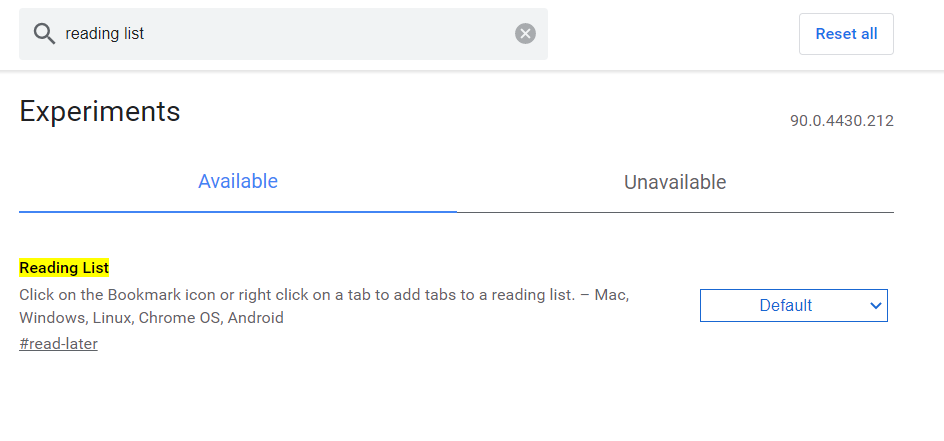Place cursor after "reading list" search text
Image resolution: width=944 pixels, height=441 pixels.
pyautogui.click(x=146, y=34)
